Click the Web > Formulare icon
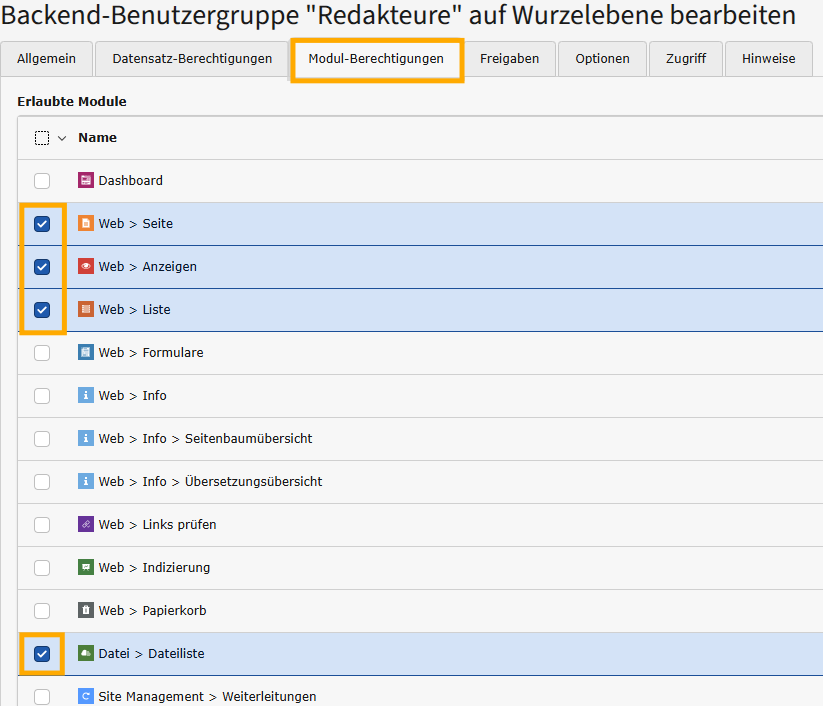 click(86, 353)
